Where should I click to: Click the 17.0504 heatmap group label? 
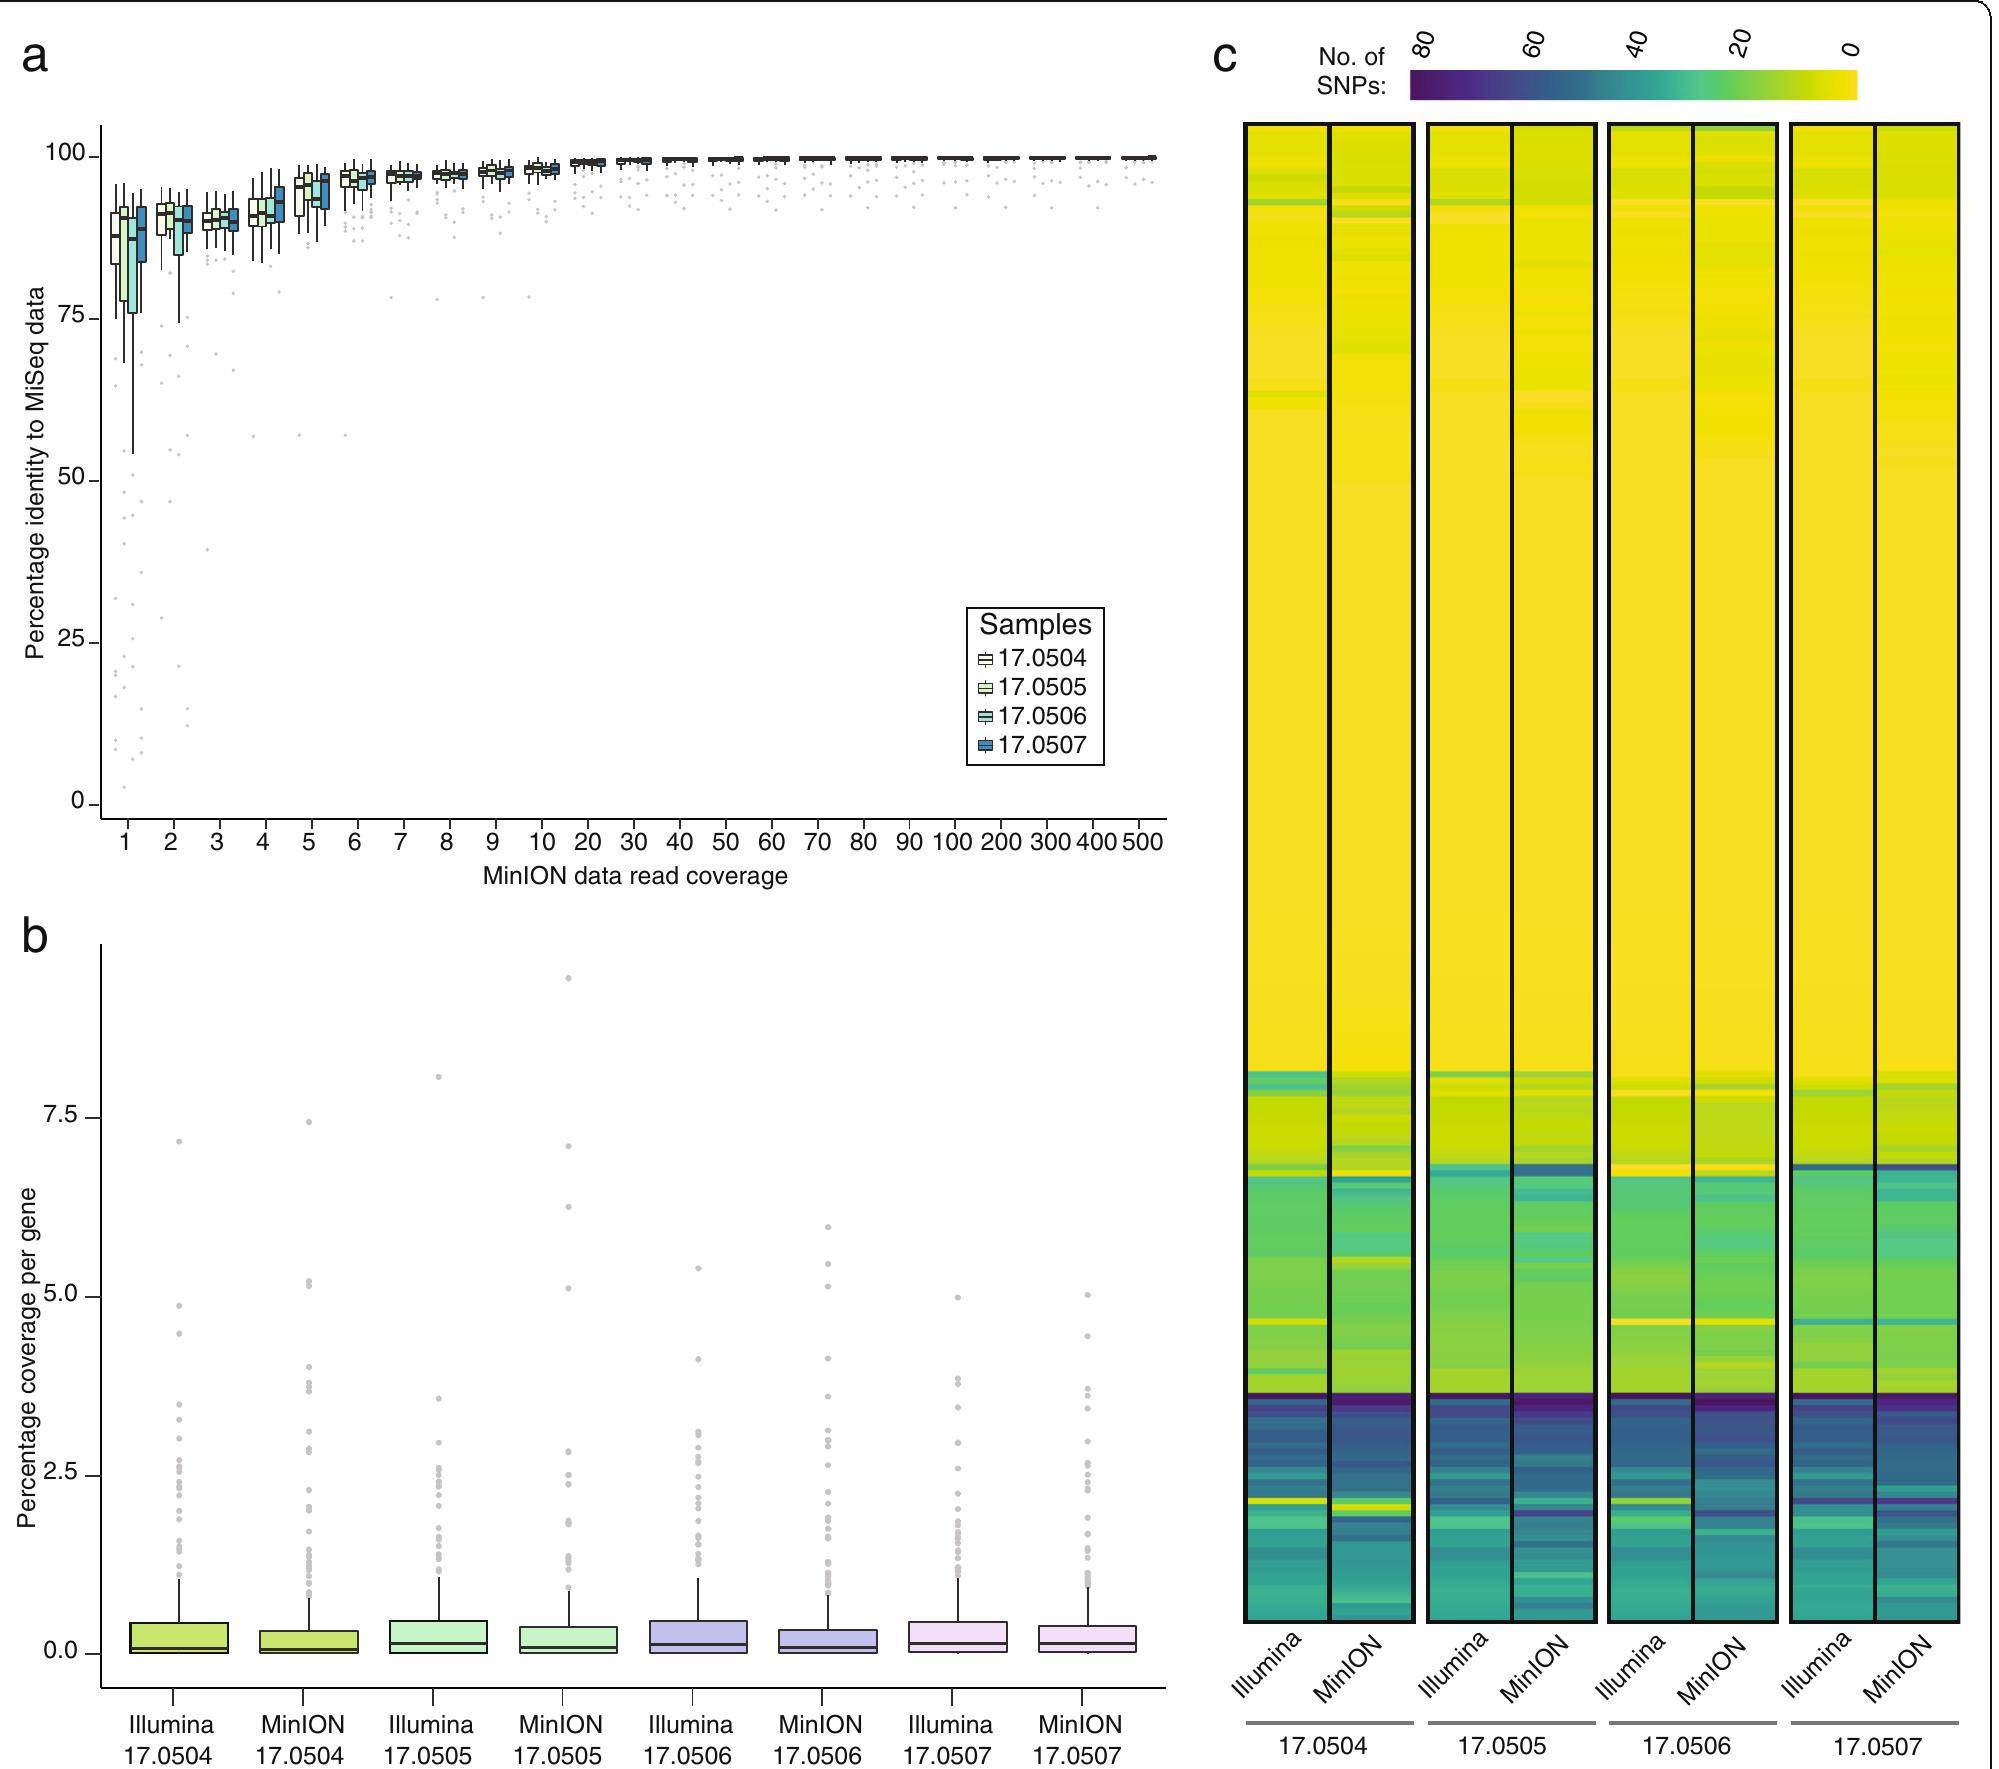1323,1747
